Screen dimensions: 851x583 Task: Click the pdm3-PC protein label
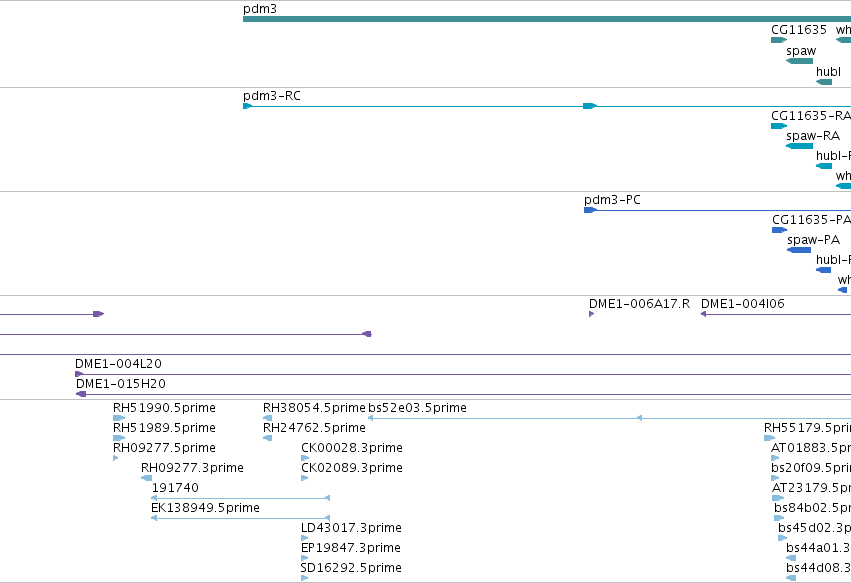click(x=612, y=200)
